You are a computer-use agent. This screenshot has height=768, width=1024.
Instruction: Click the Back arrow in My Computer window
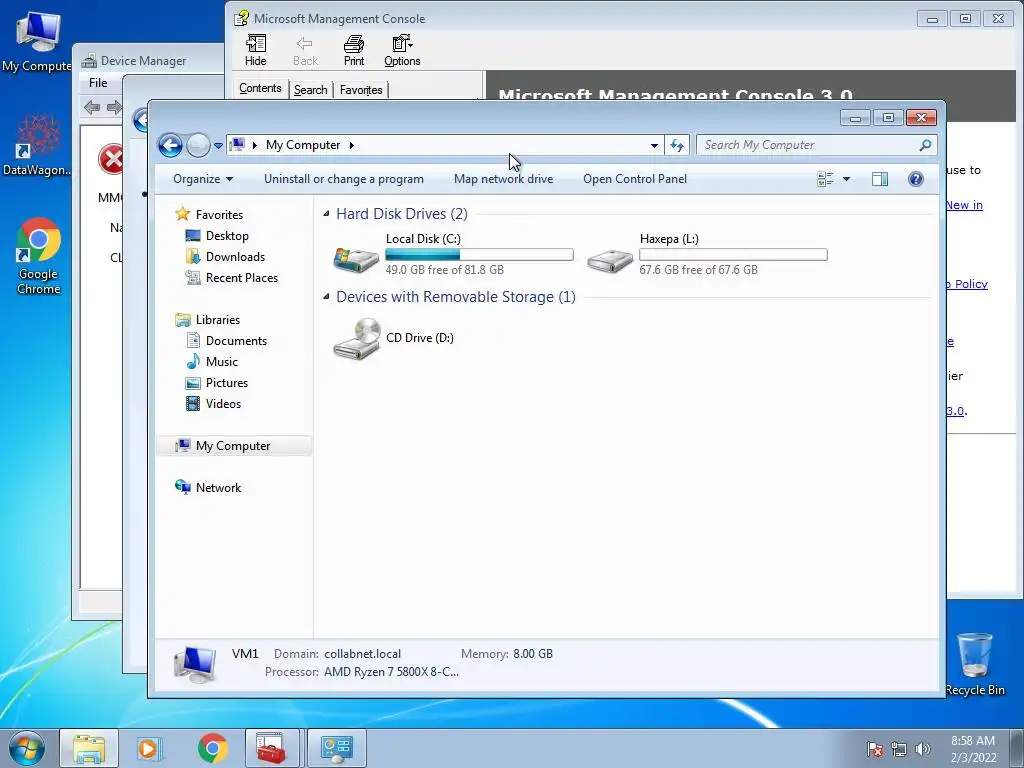pos(170,145)
